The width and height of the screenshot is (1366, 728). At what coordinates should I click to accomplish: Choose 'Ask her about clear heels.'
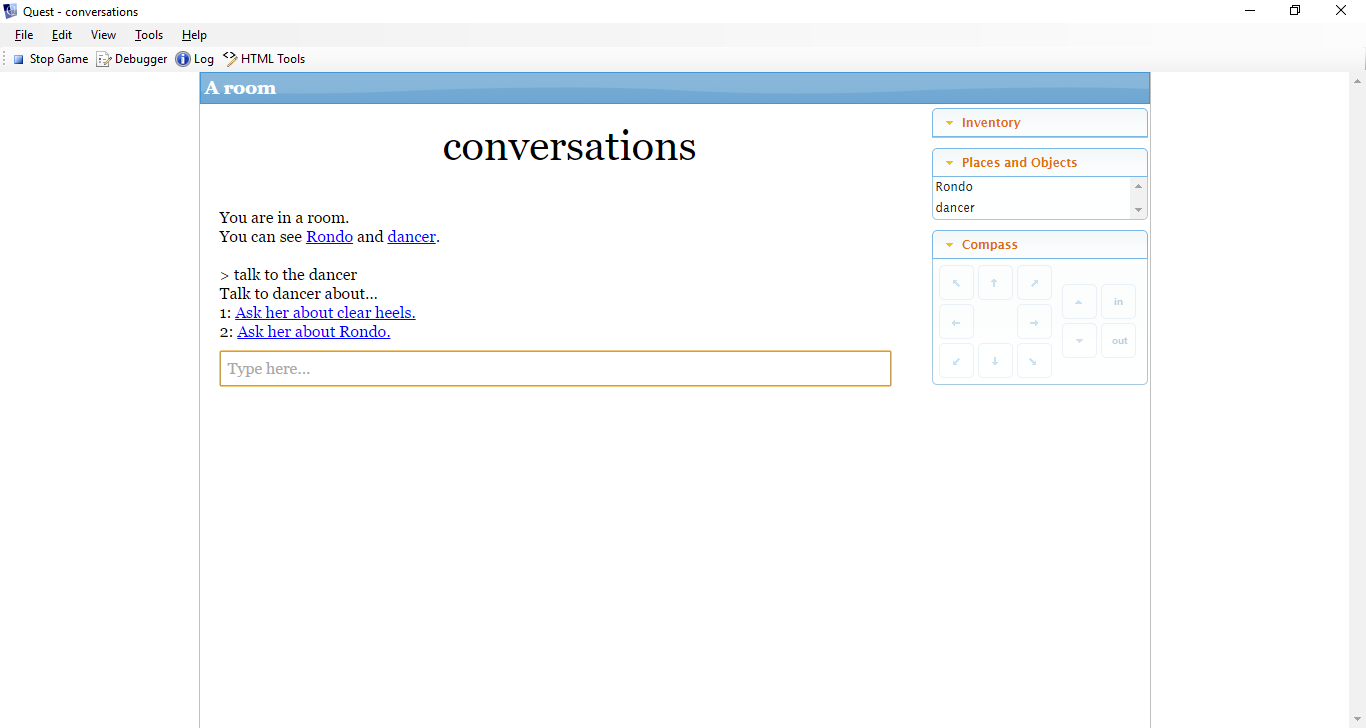(x=325, y=313)
